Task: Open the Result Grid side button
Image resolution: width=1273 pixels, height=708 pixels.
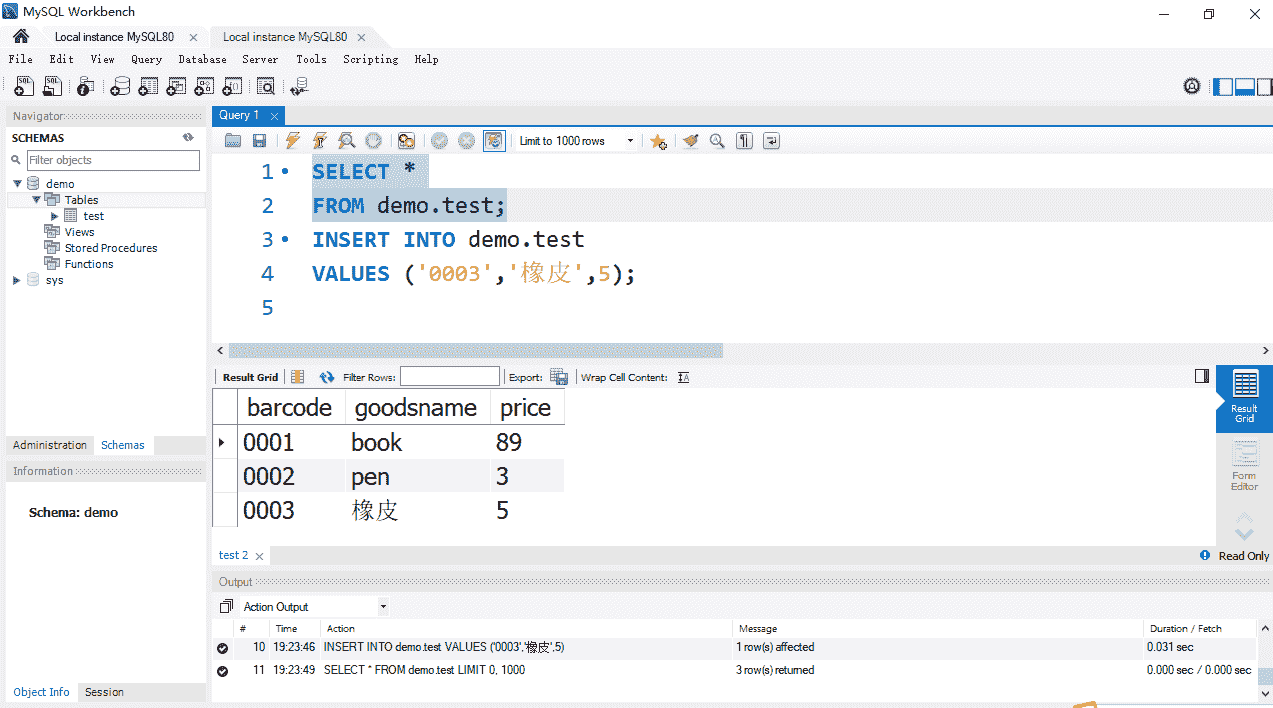Action: pyautogui.click(x=1244, y=399)
